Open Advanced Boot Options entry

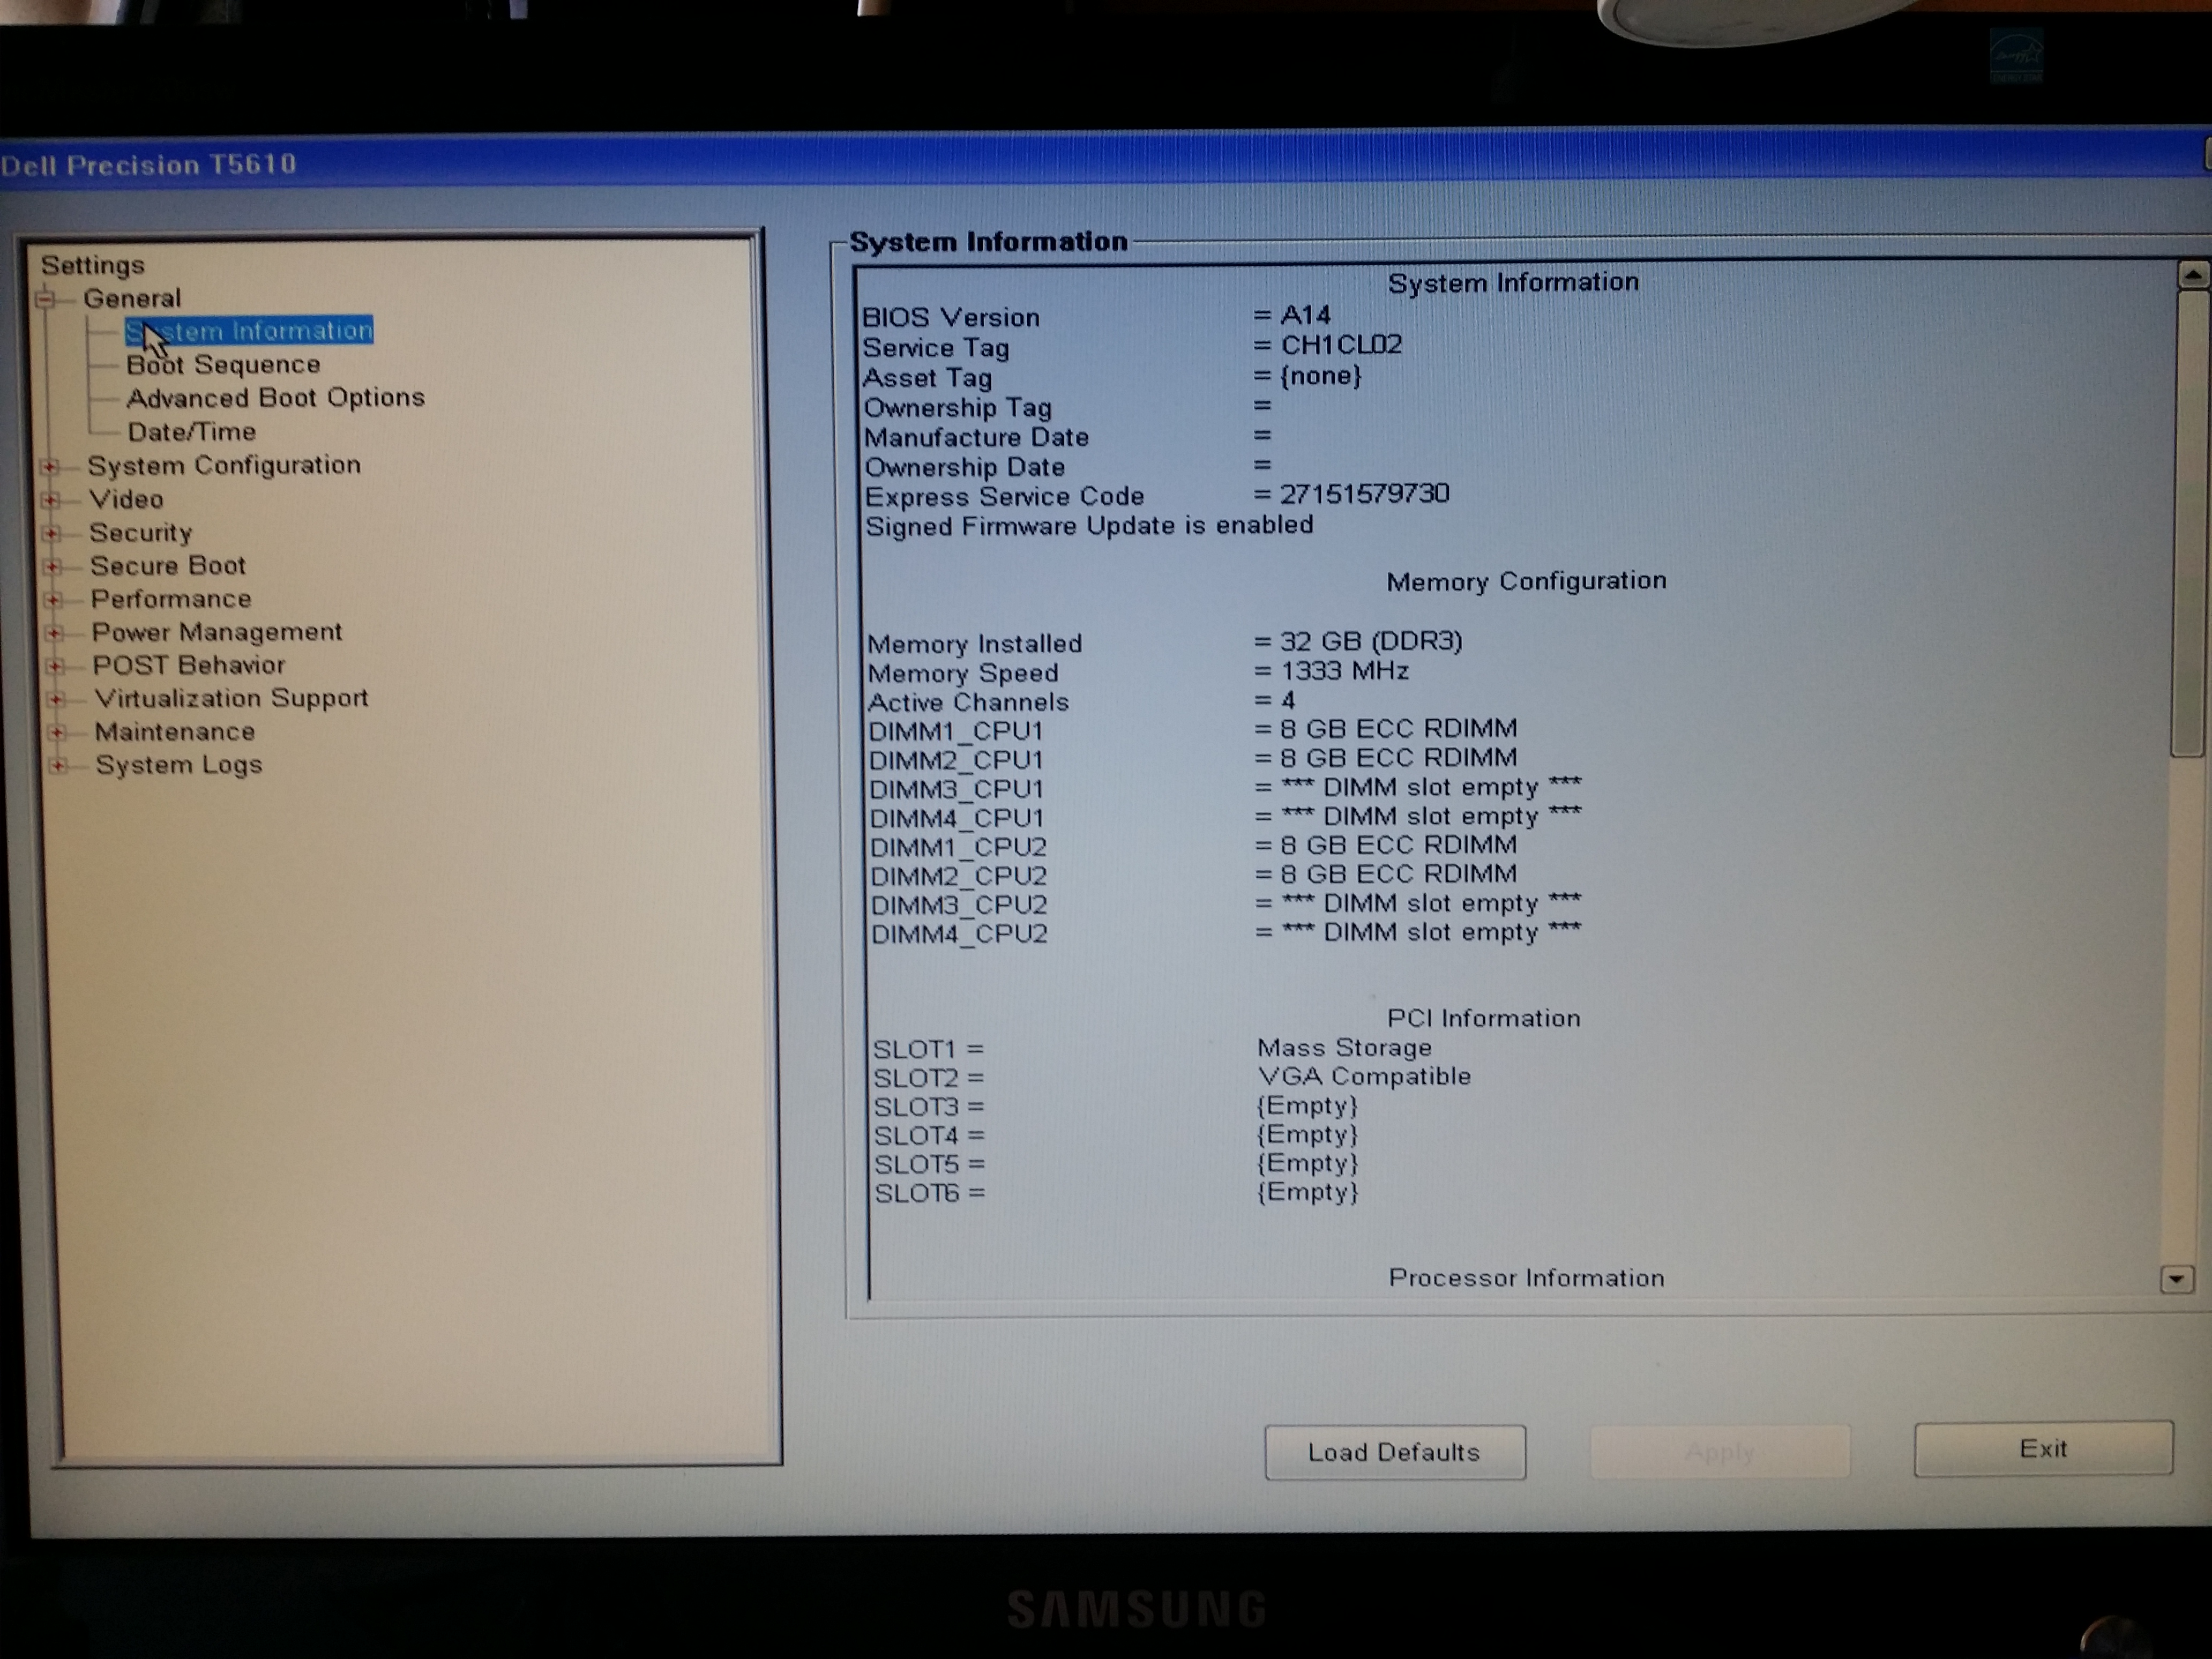(x=275, y=398)
